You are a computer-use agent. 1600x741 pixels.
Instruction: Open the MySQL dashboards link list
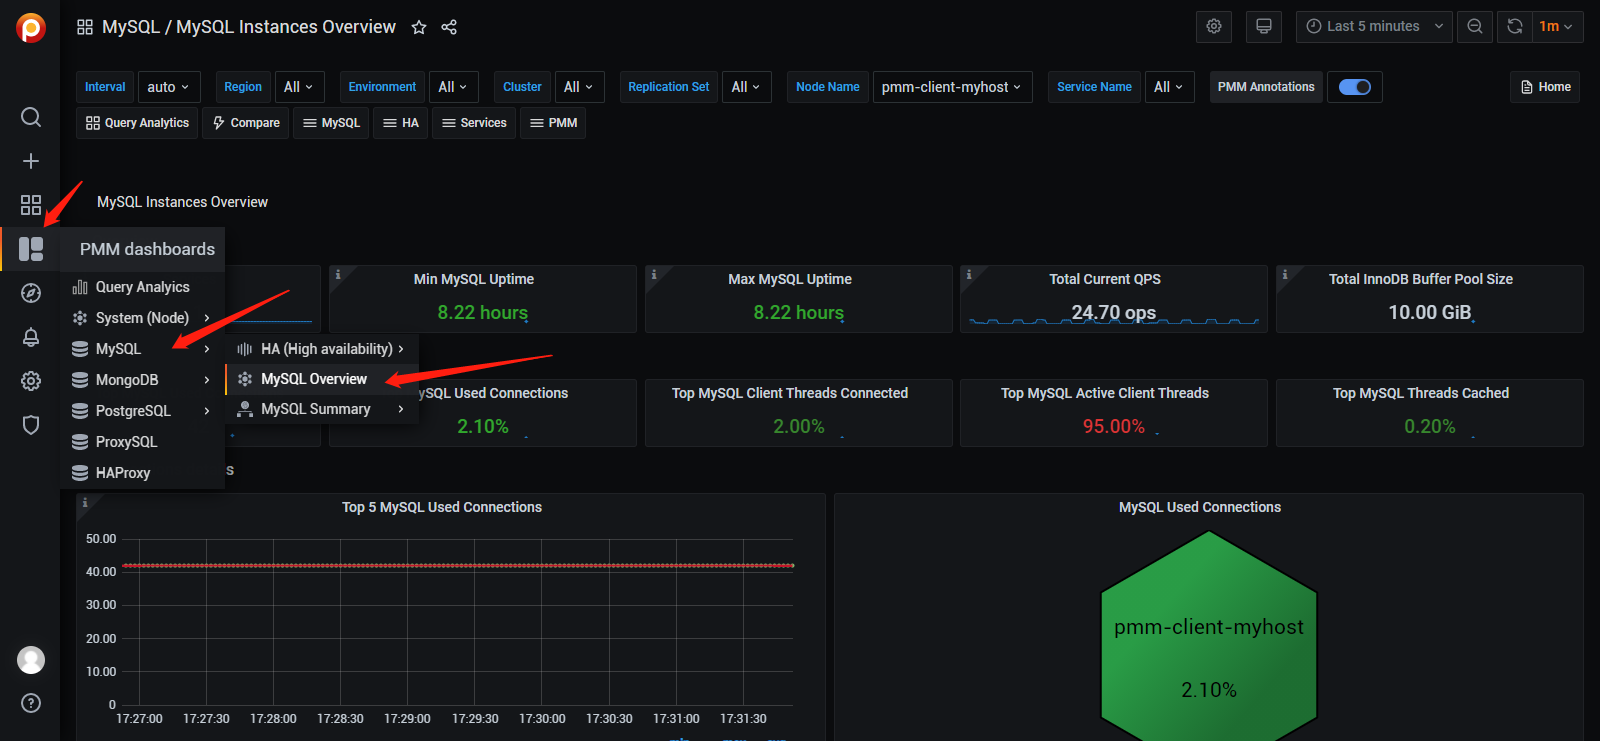(331, 123)
